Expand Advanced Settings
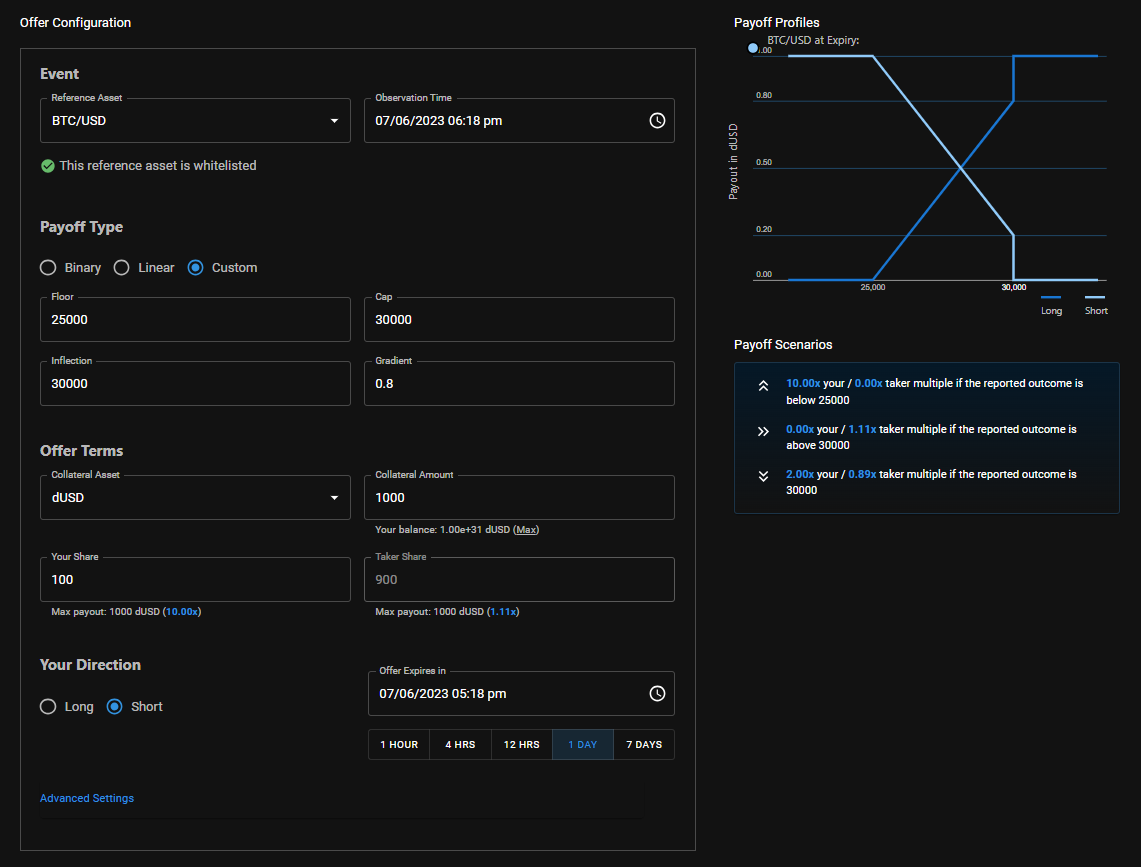Viewport: 1141px width, 867px height. click(x=87, y=798)
